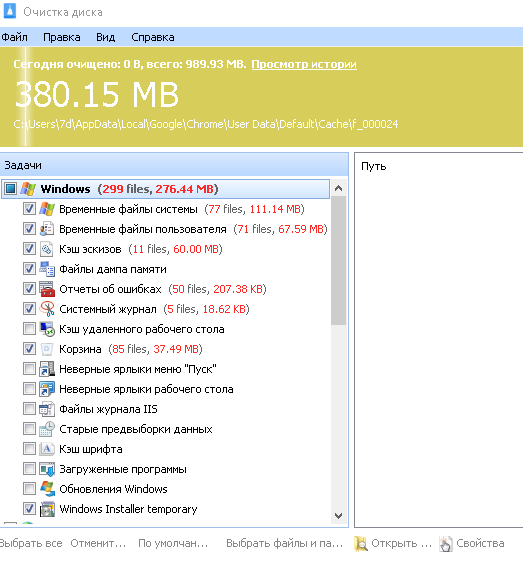Toggle the Windows group checkbox

pos(10,188)
